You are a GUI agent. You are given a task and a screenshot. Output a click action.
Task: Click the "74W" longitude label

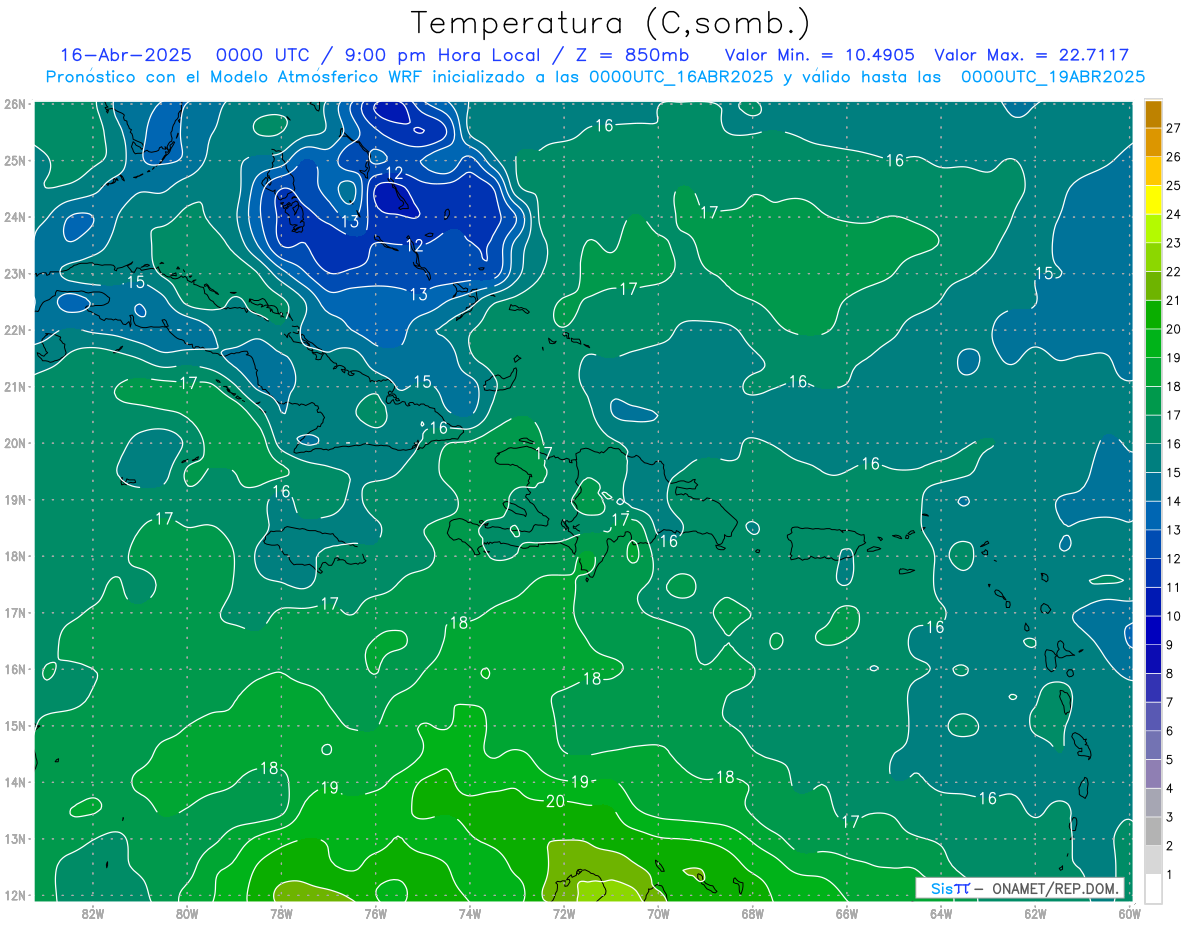click(x=470, y=912)
